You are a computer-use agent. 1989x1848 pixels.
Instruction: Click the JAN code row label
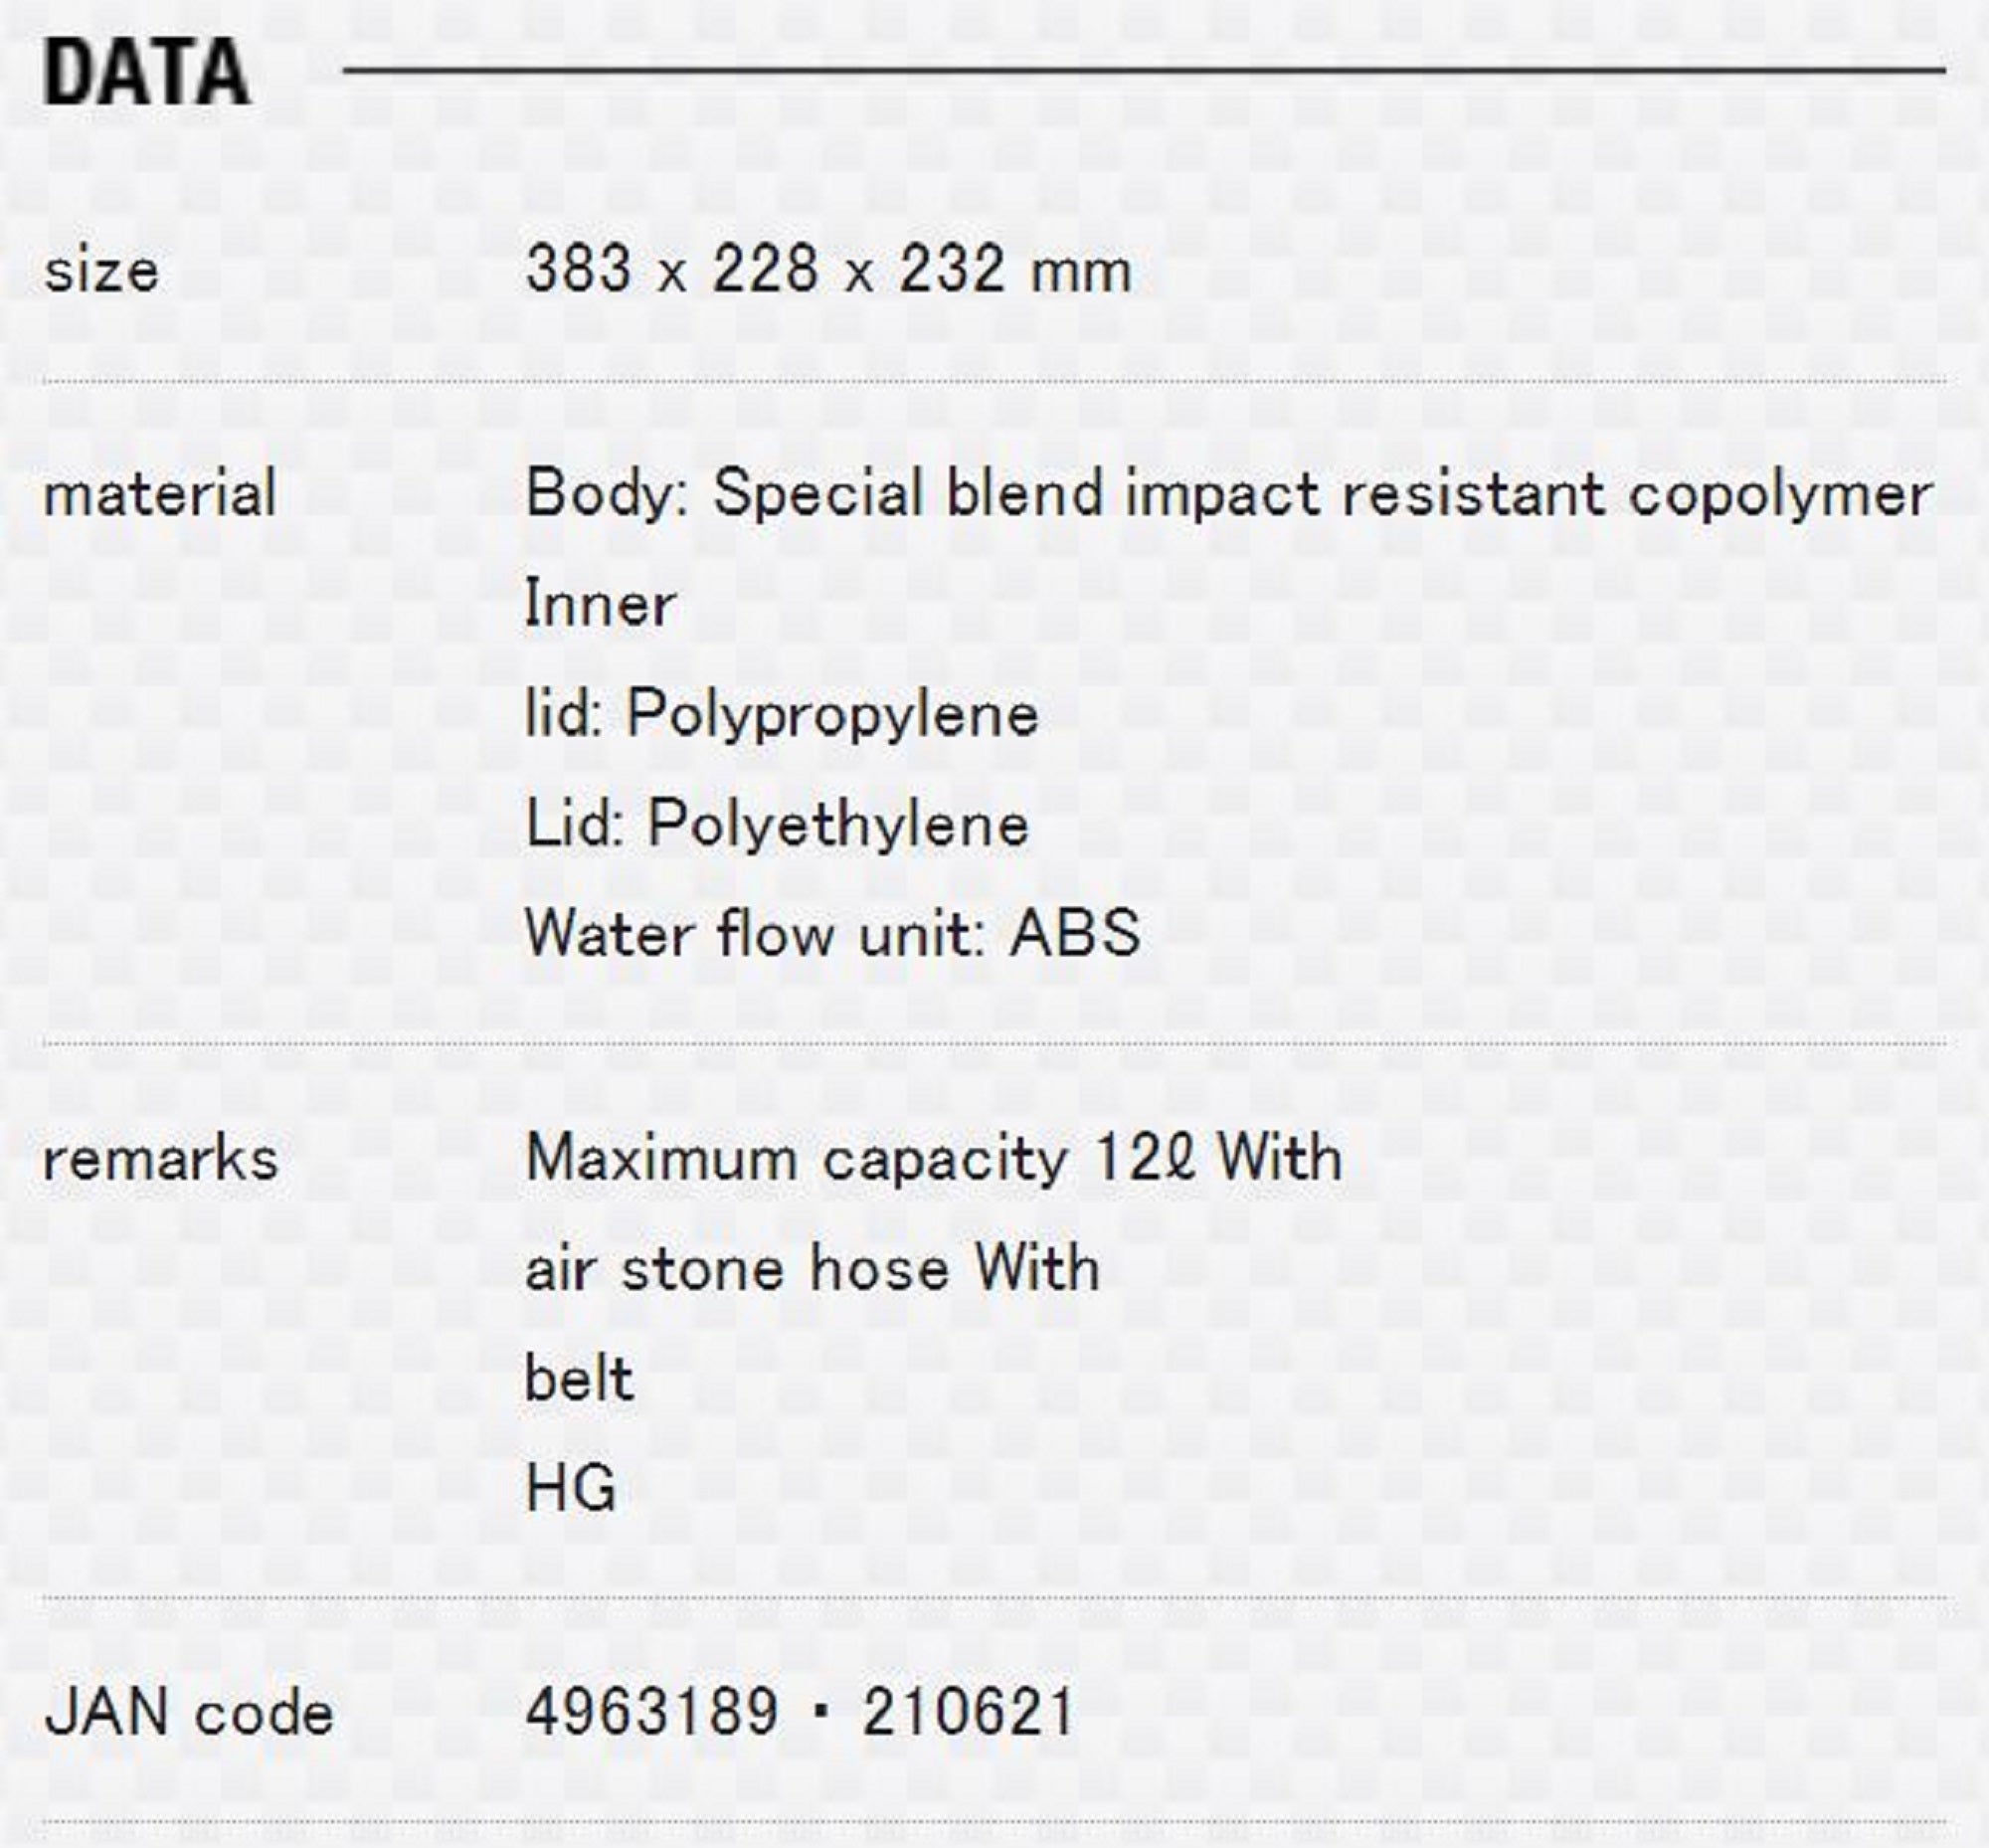[189, 1713]
